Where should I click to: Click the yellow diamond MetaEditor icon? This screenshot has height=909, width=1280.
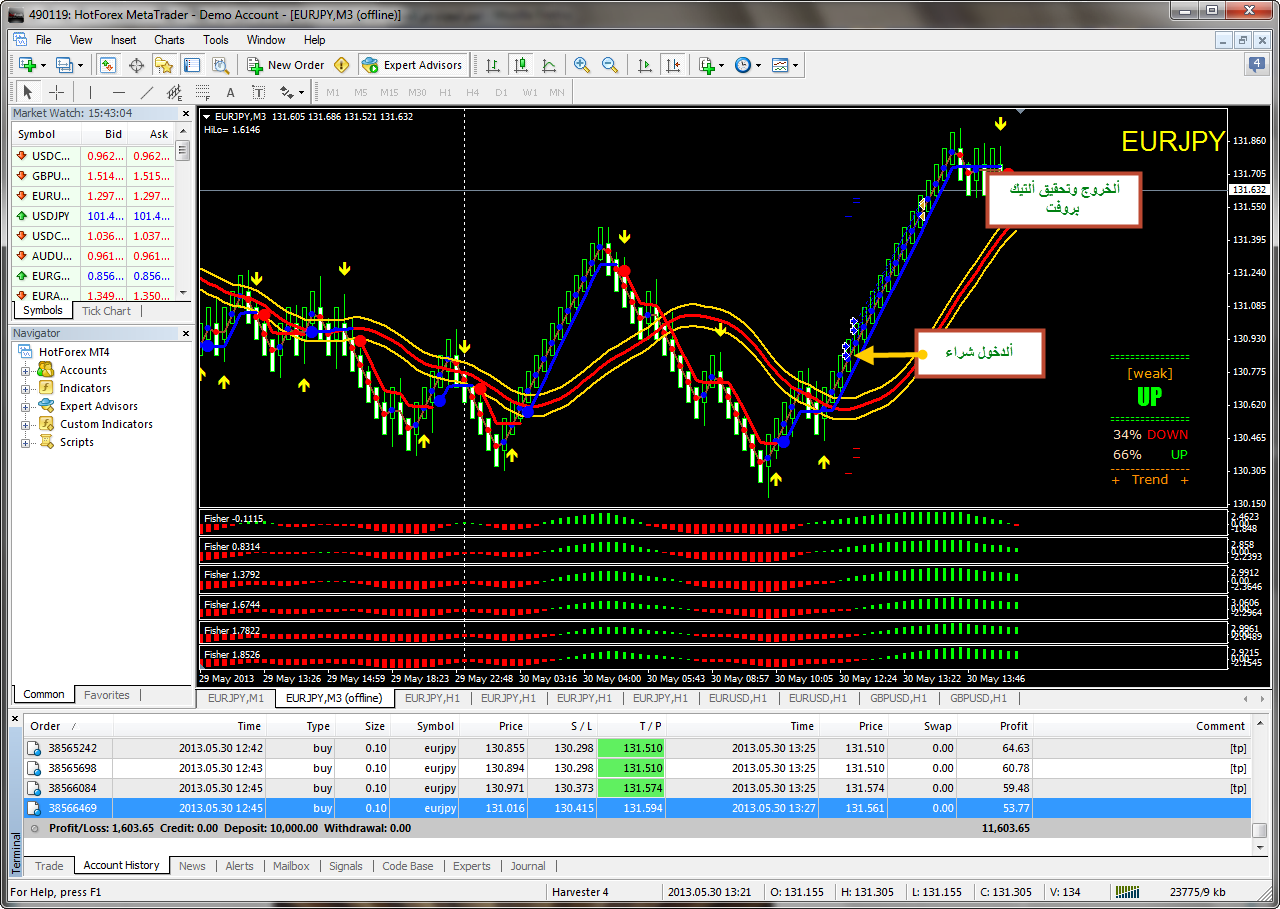[x=342, y=65]
